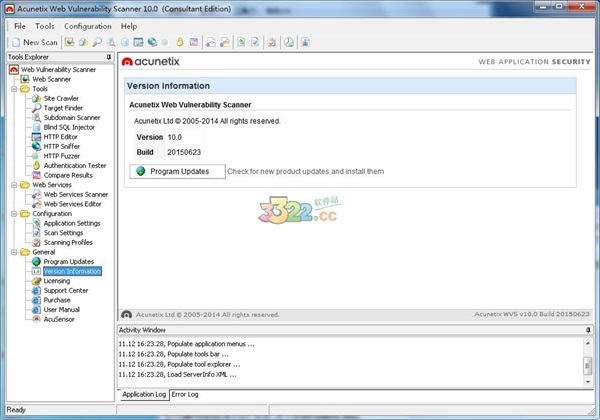This screenshot has width=600, height=420.
Task: Select Scanning Profiles tree item
Action: pyautogui.click(x=68, y=243)
